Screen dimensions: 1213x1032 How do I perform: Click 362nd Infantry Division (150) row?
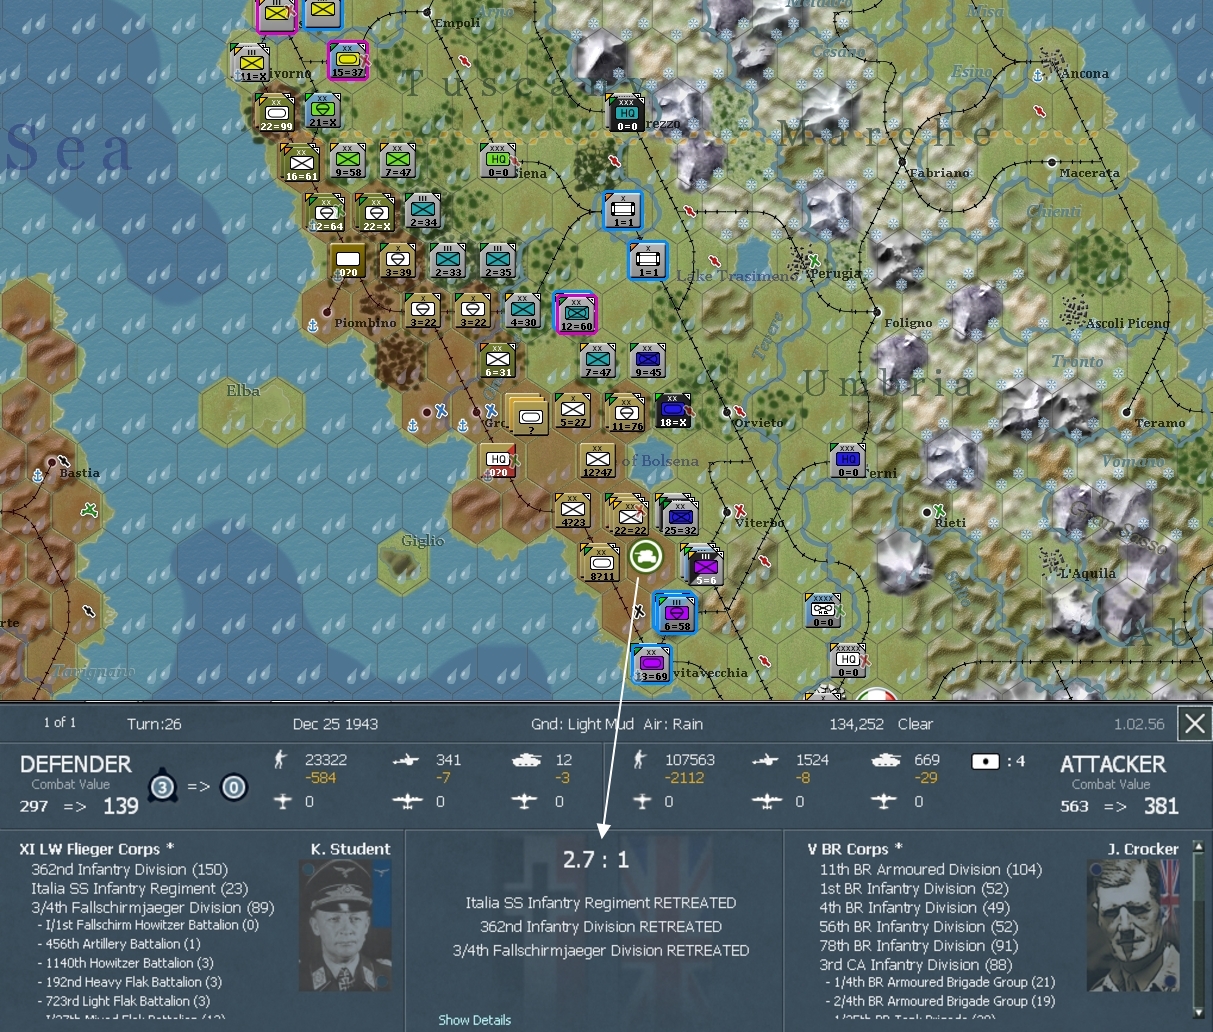pos(129,869)
